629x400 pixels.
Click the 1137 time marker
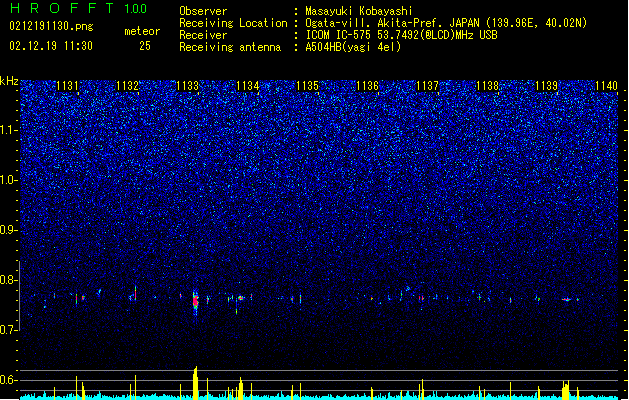coord(427,86)
